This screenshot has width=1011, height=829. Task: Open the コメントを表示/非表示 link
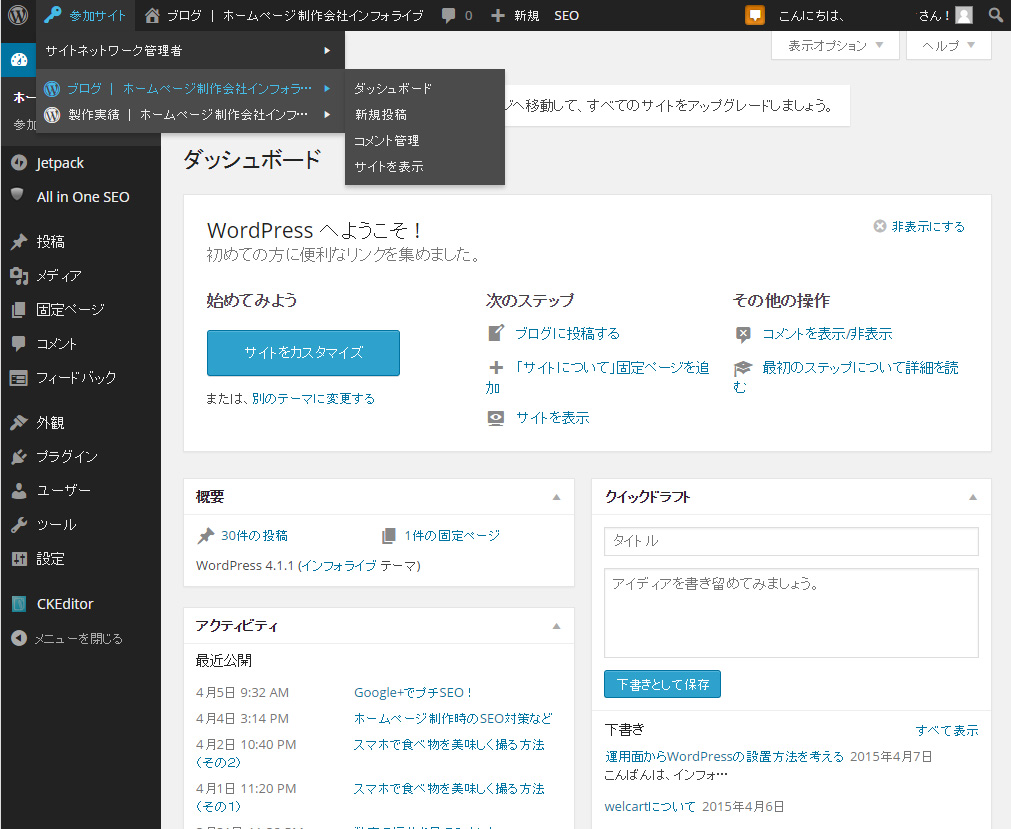coord(827,333)
